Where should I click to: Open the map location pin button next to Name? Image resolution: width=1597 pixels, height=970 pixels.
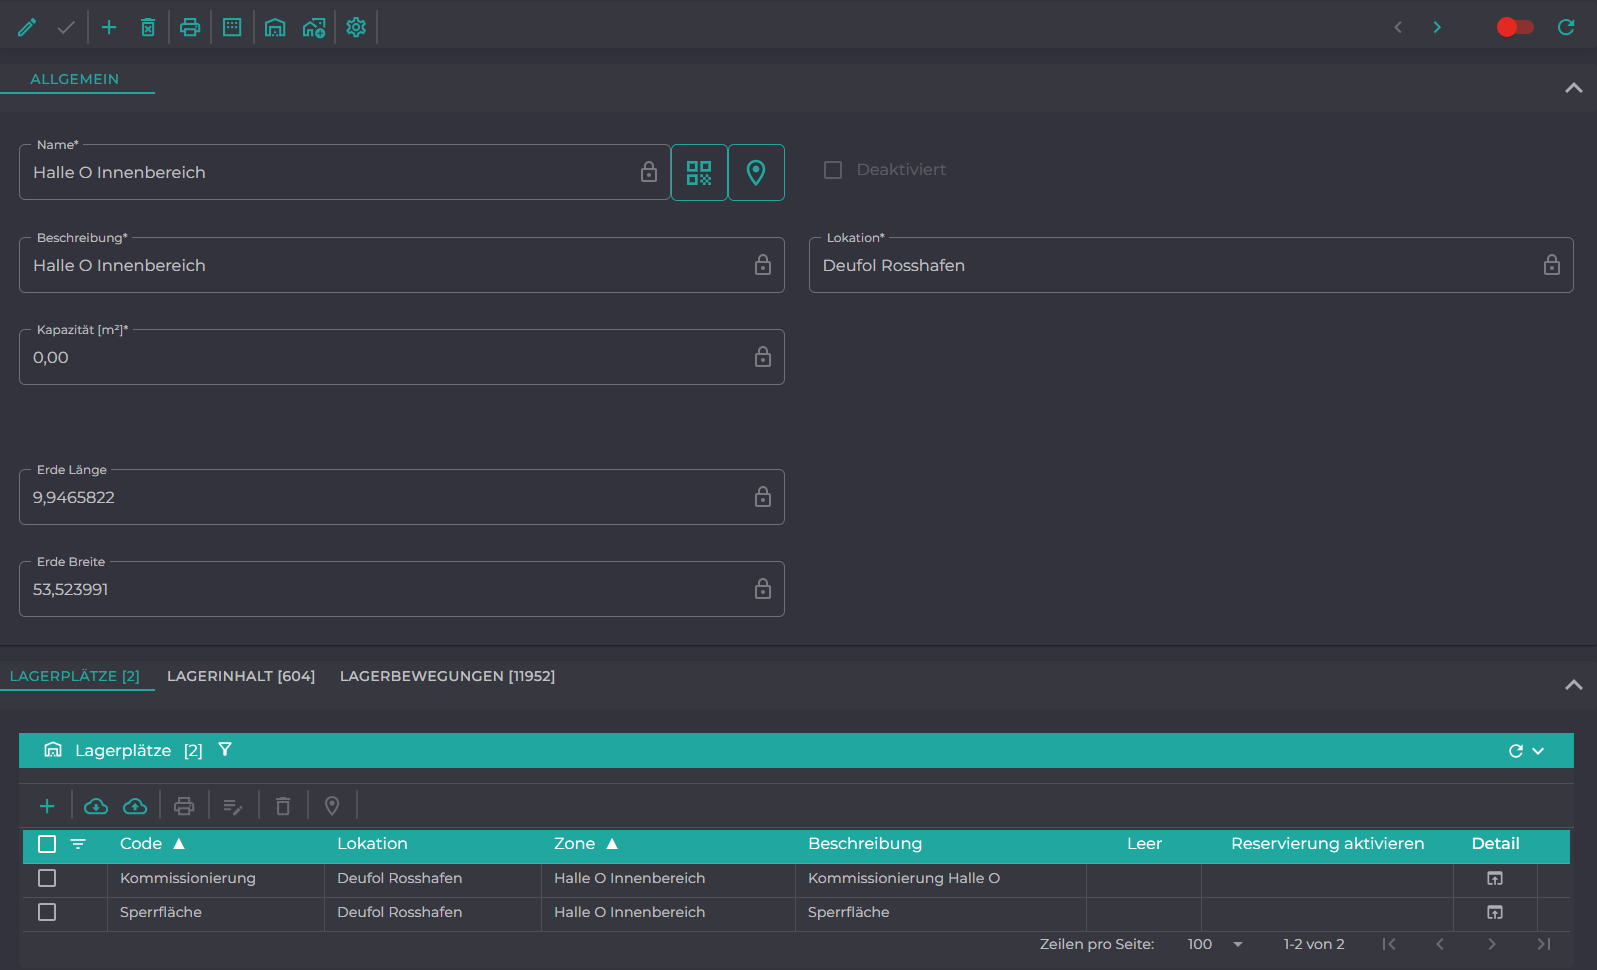756,173
